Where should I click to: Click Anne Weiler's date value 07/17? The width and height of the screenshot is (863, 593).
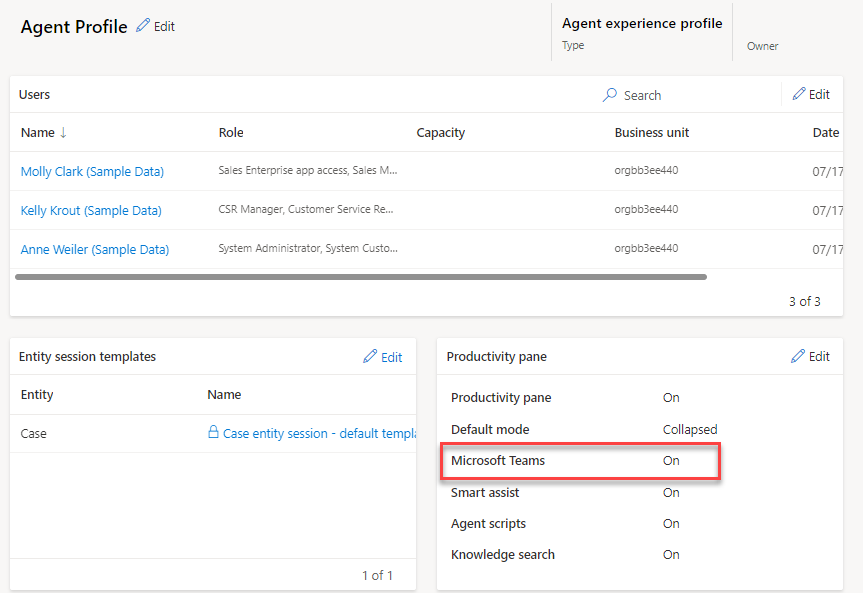pyautogui.click(x=827, y=250)
